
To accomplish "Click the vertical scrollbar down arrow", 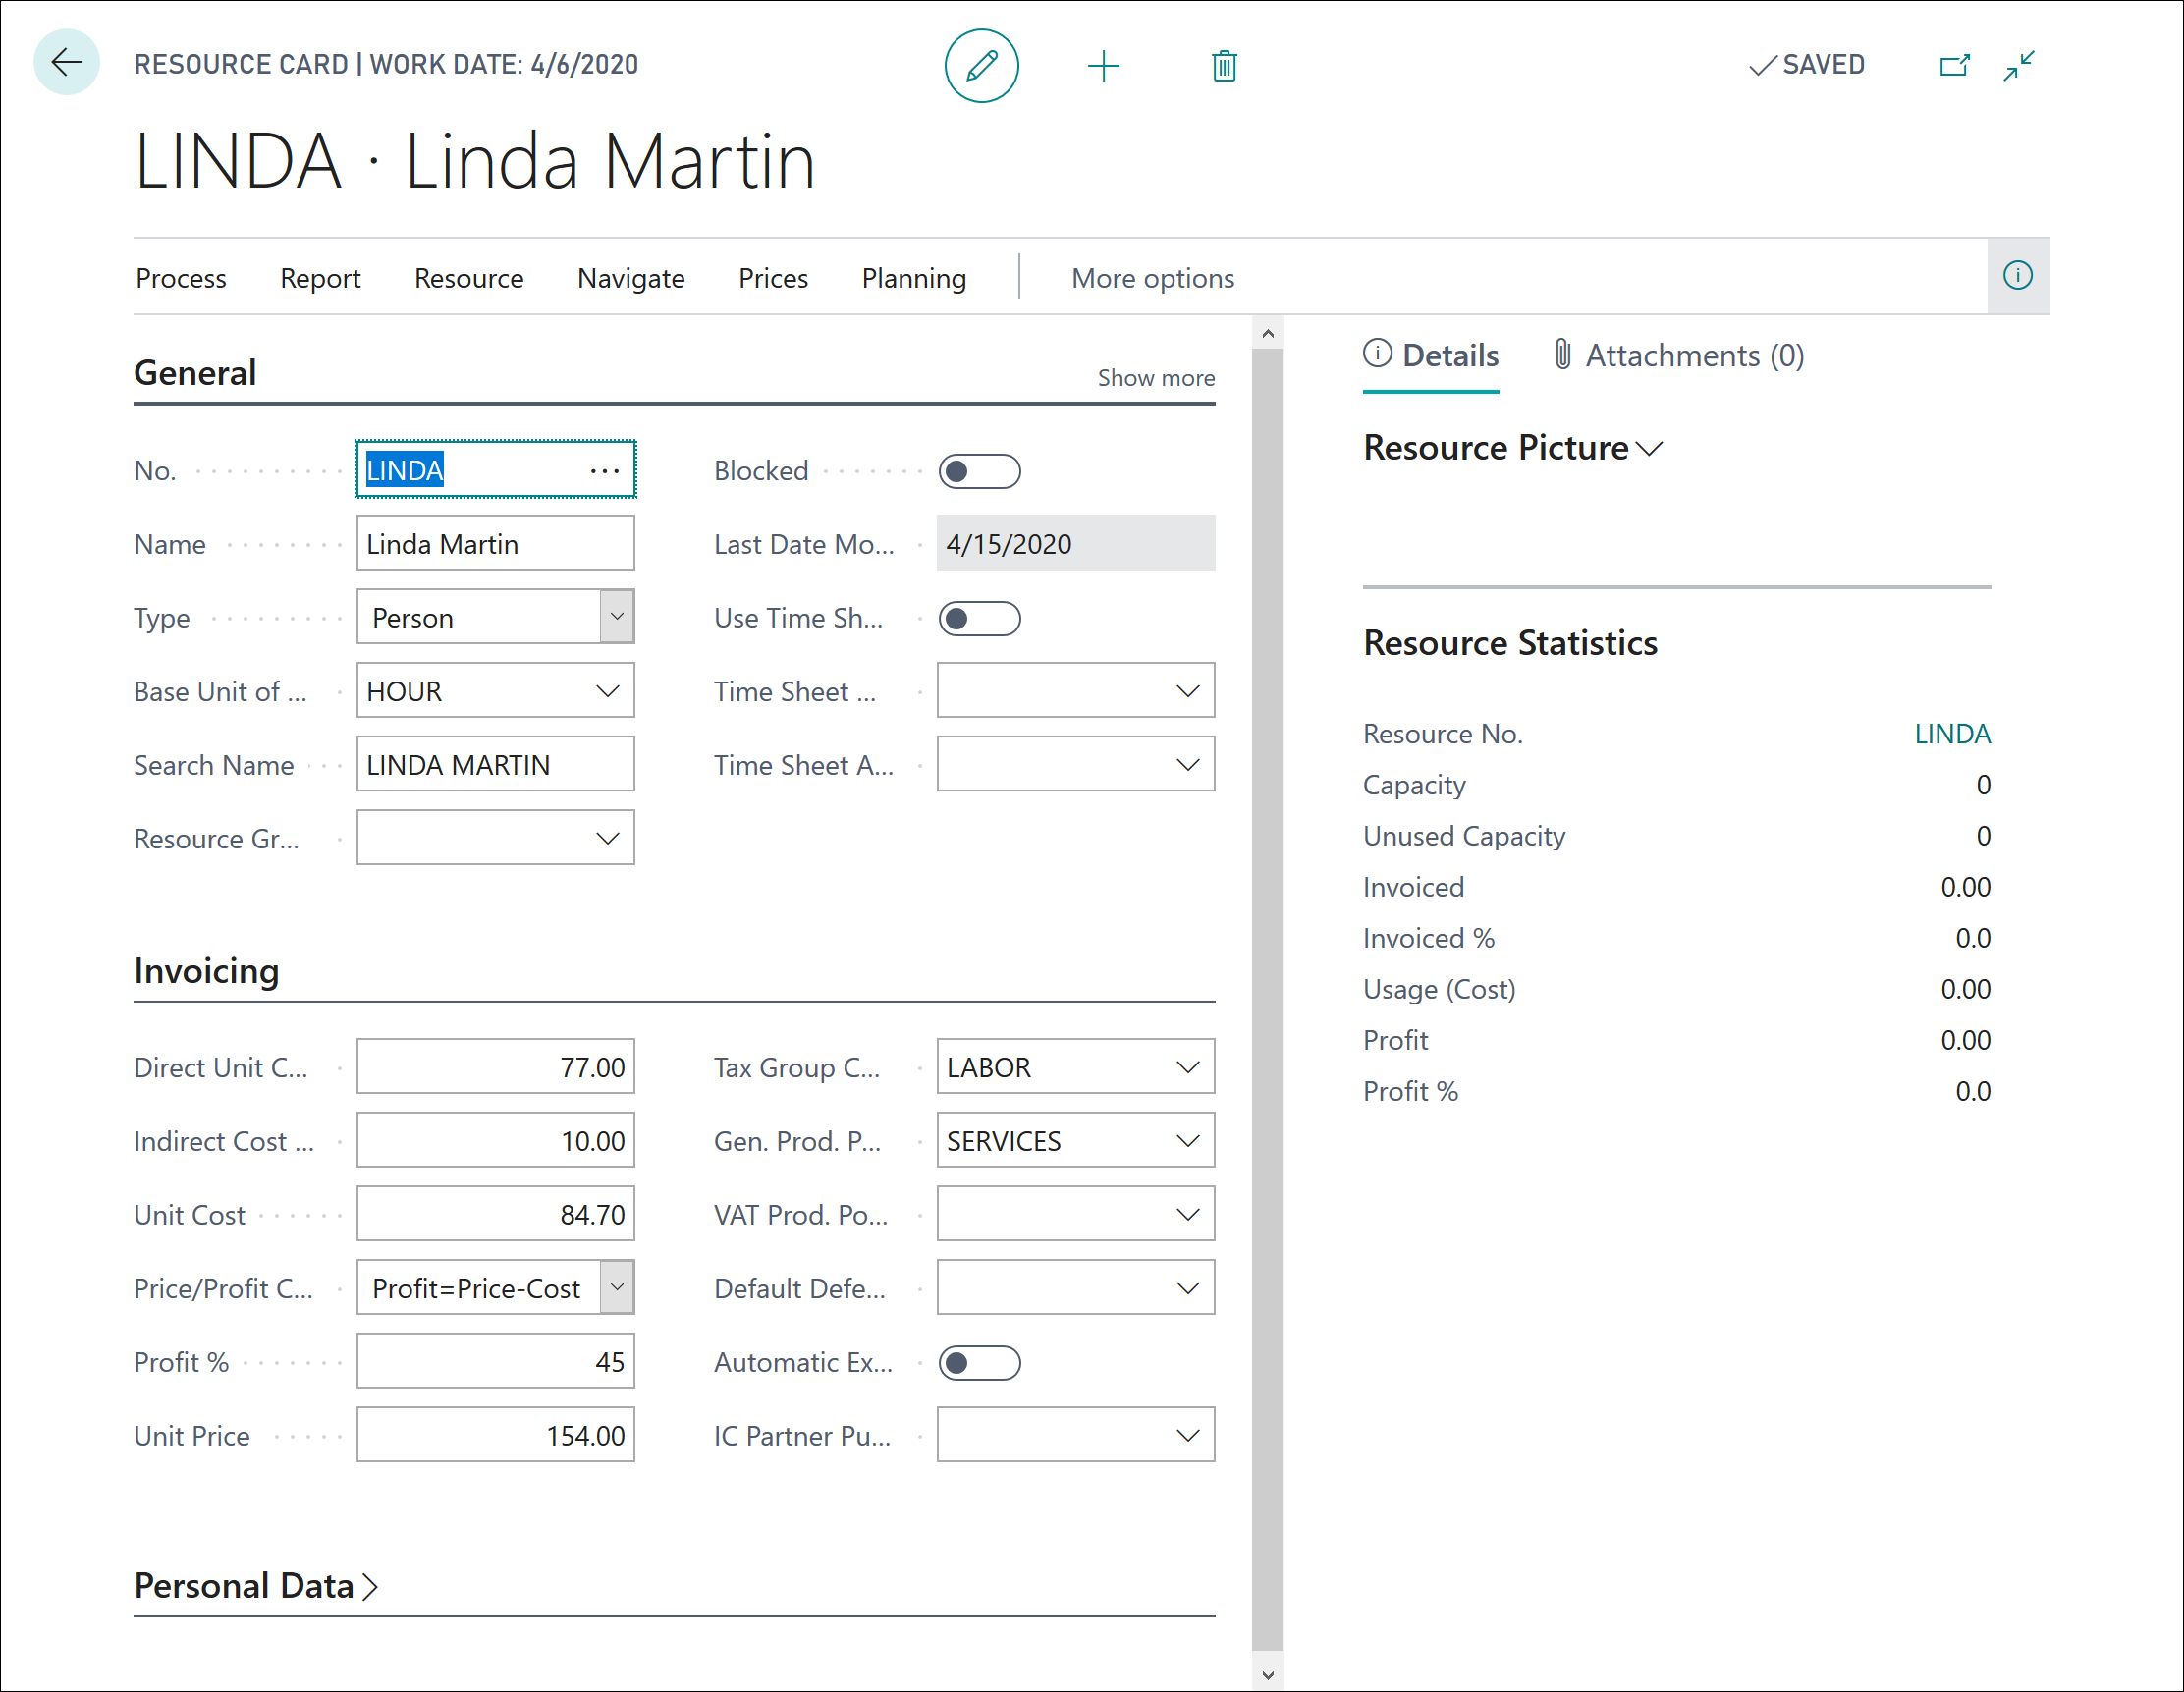I will click(1267, 1675).
